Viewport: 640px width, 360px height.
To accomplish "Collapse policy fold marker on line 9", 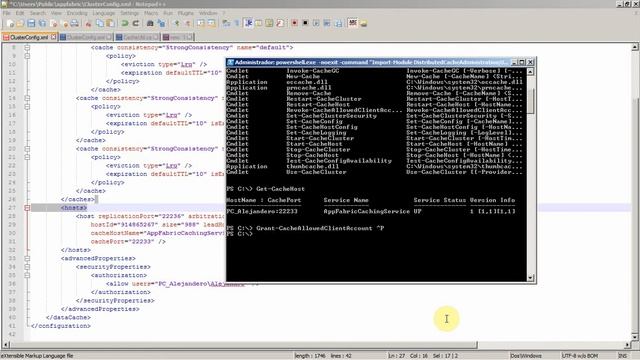I will [x=27, y=56].
